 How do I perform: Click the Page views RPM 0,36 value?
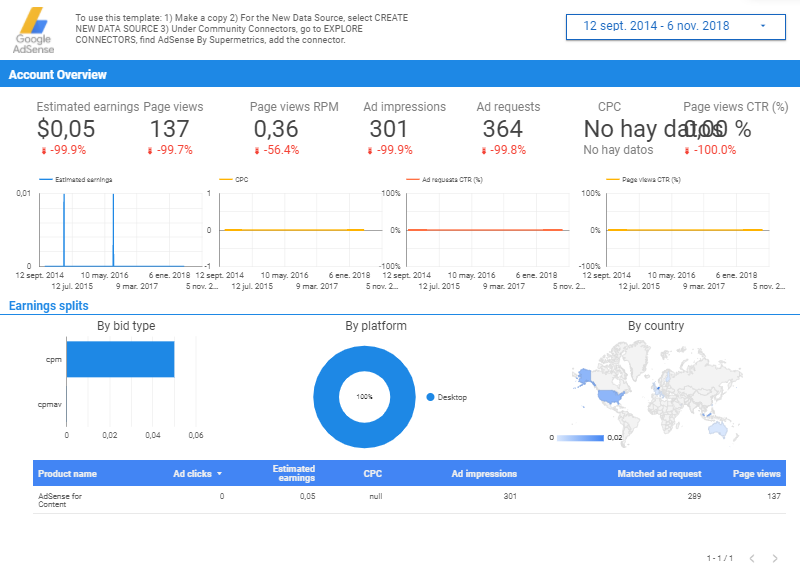click(x=276, y=129)
